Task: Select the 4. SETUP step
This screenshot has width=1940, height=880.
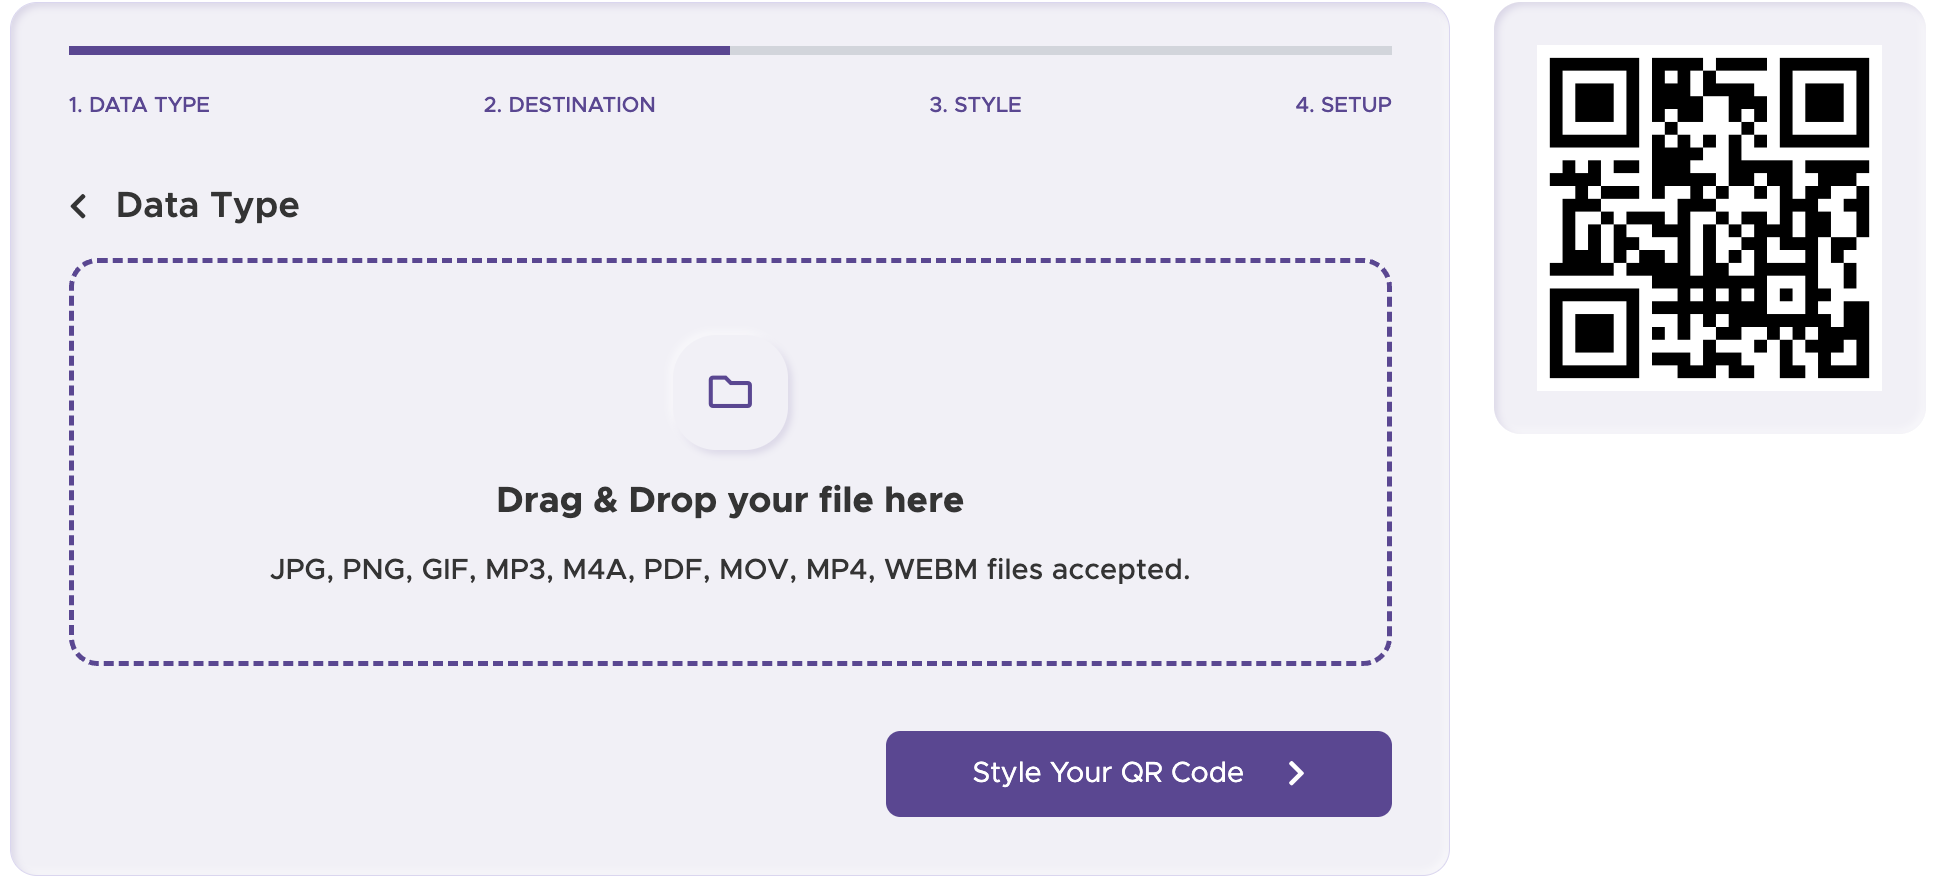Action: (x=1343, y=105)
